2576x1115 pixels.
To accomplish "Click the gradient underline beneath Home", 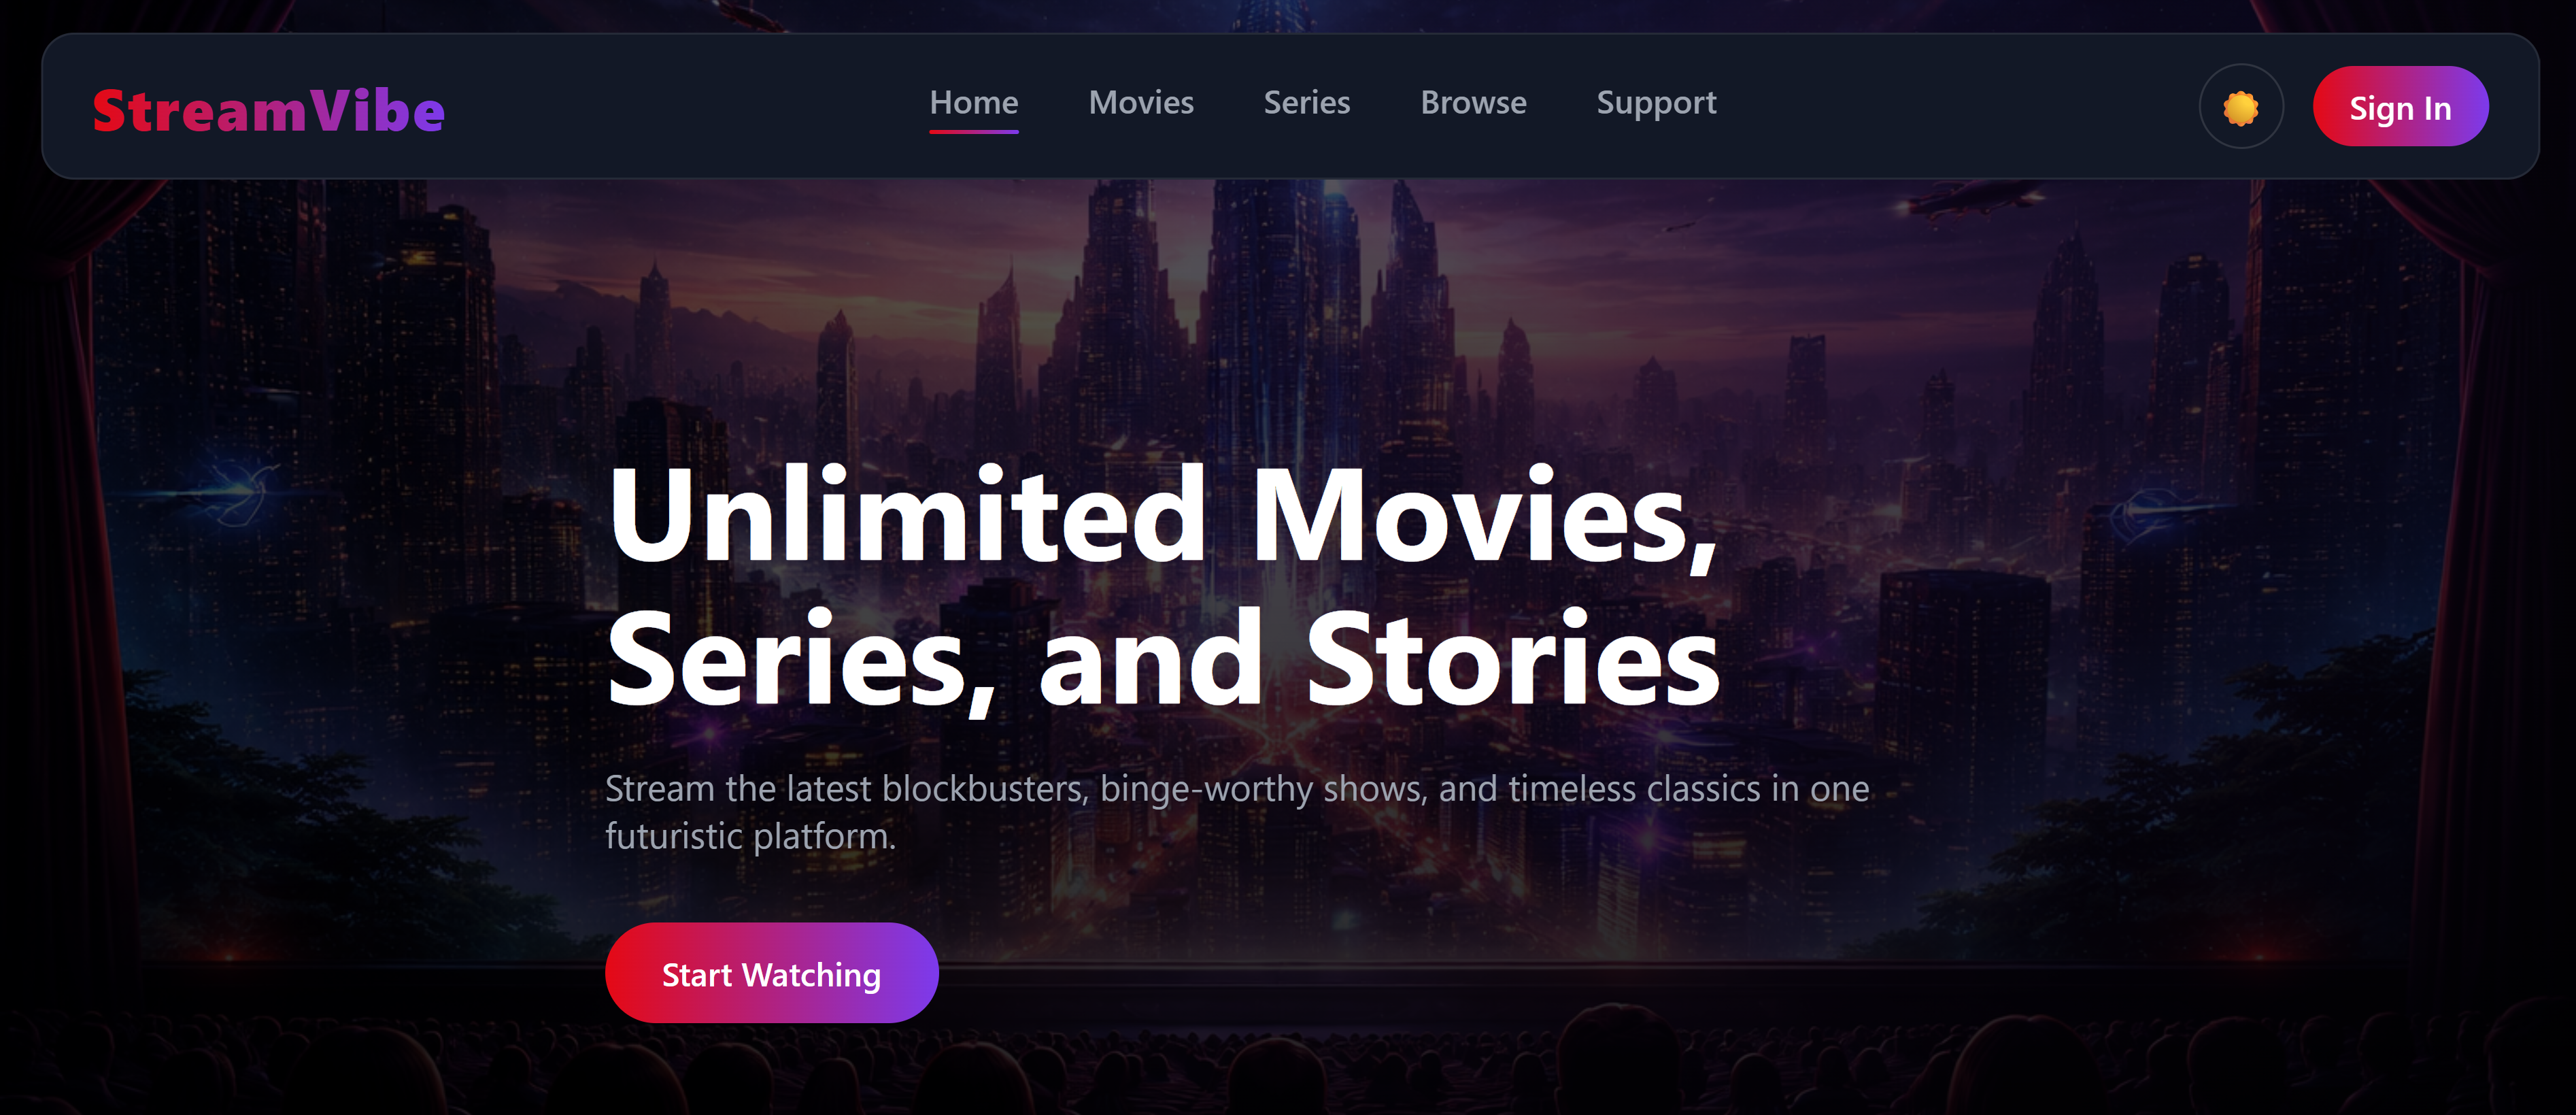I will (x=974, y=131).
